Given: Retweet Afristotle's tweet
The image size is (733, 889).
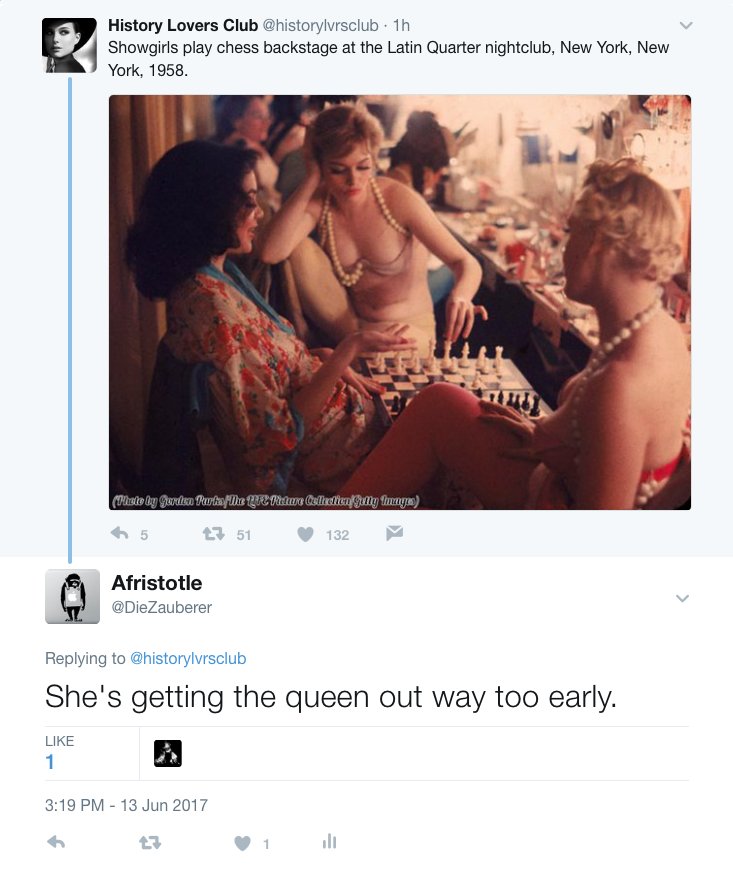Looking at the screenshot, I should point(149,843).
